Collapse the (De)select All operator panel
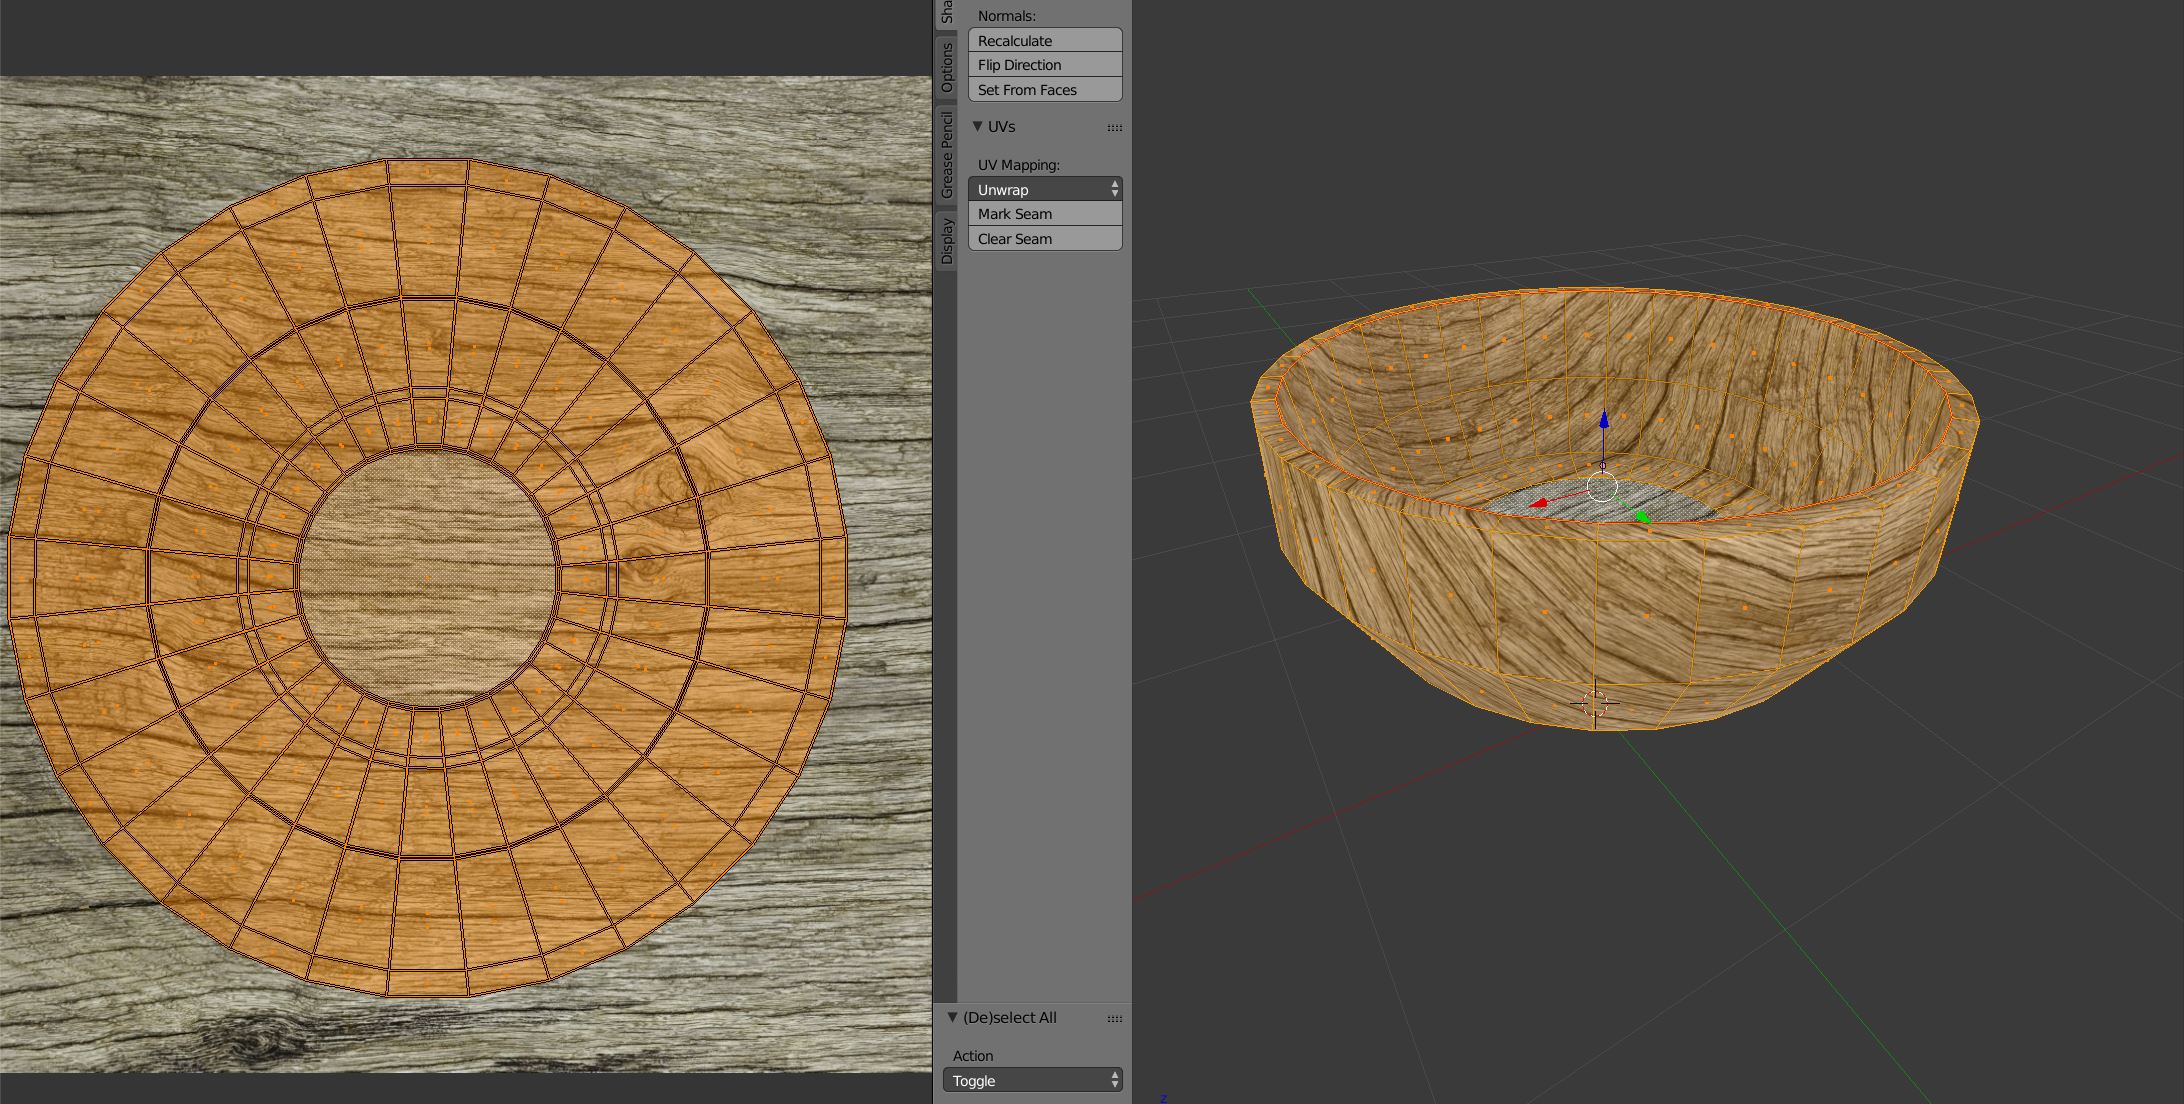Screen dimensions: 2184x1104 coord(952,1017)
